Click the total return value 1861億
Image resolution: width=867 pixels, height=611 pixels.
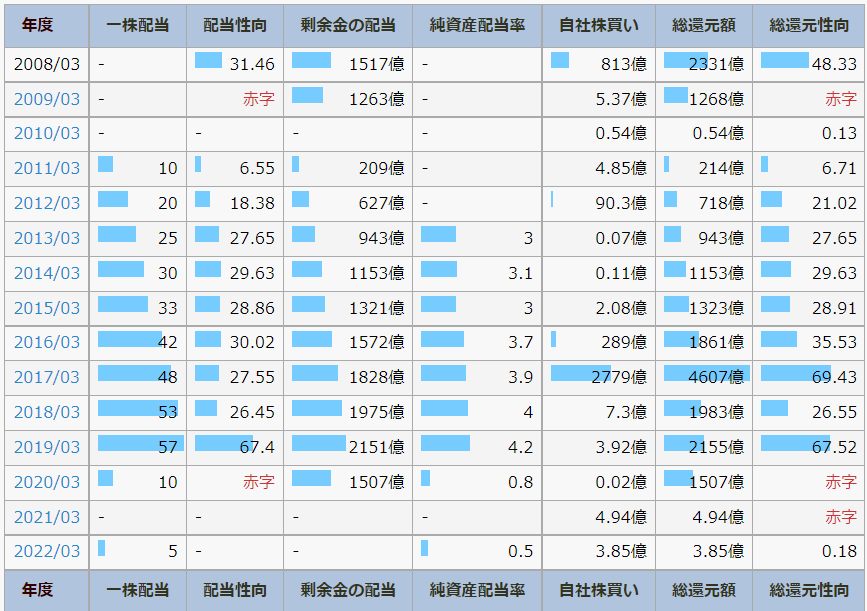[x=716, y=342]
